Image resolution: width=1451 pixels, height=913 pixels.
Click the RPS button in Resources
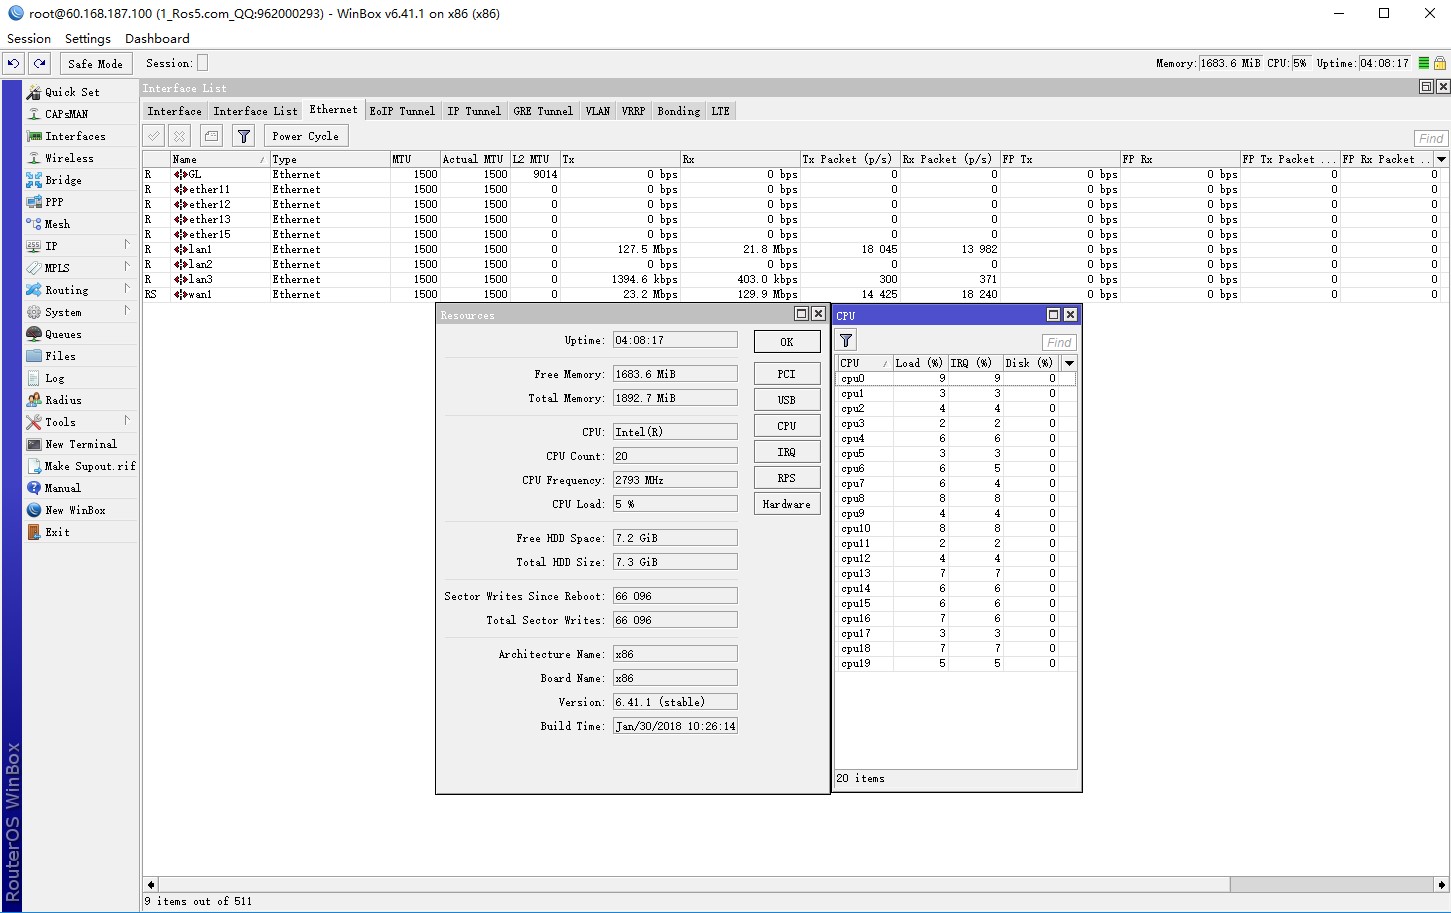(x=787, y=478)
